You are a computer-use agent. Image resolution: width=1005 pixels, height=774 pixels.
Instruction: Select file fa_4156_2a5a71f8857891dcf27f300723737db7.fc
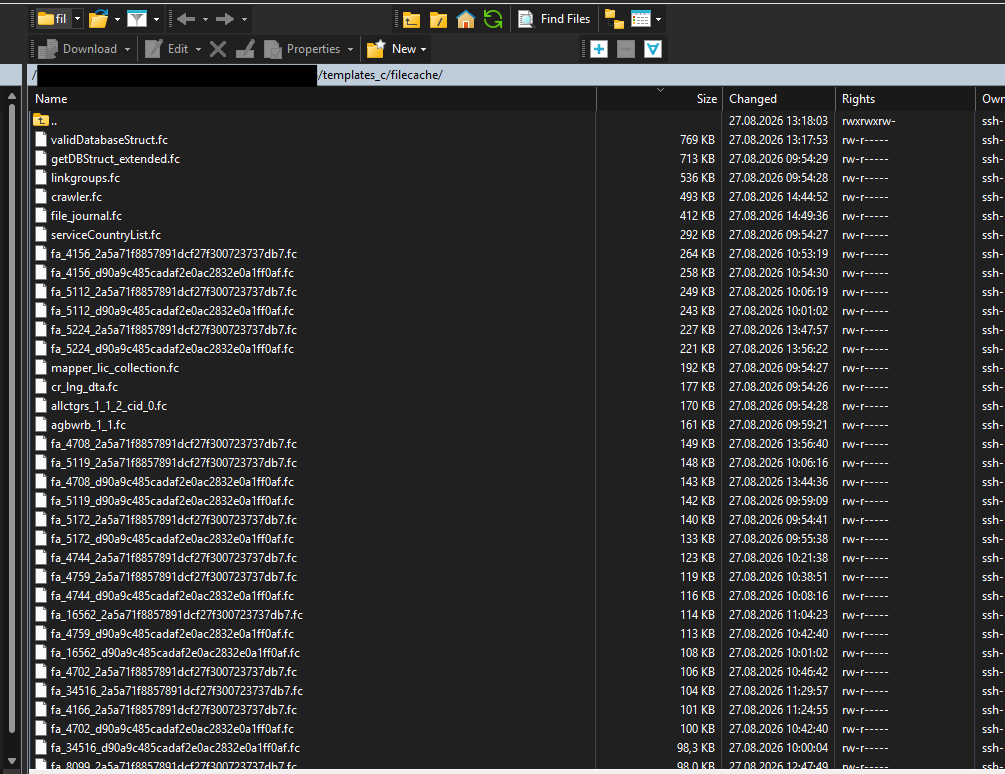pyautogui.click(x=174, y=254)
